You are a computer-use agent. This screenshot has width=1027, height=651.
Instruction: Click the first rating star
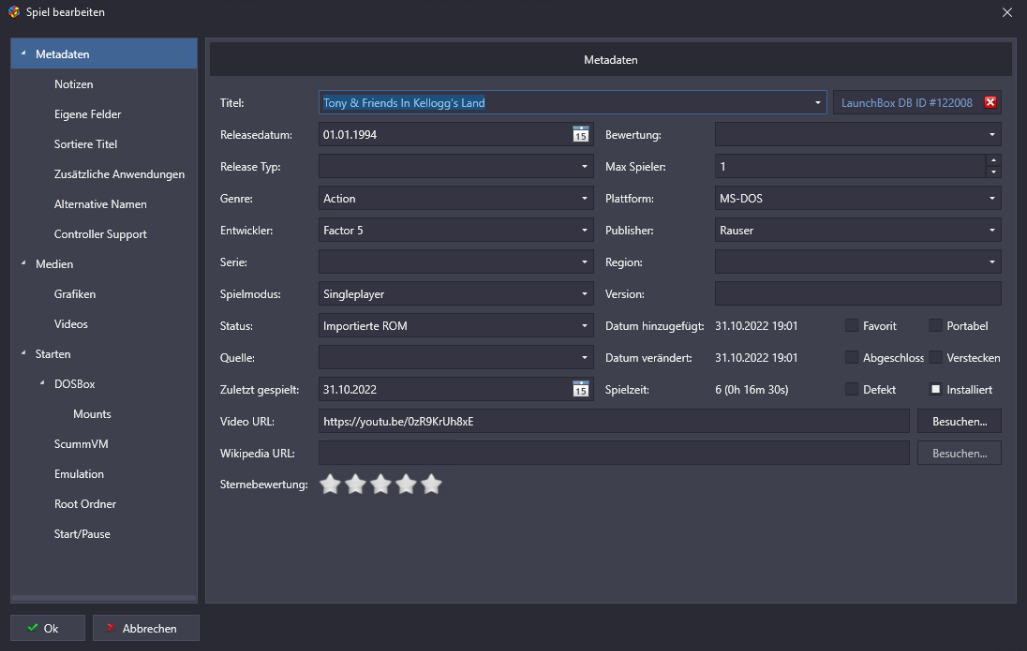coord(330,485)
